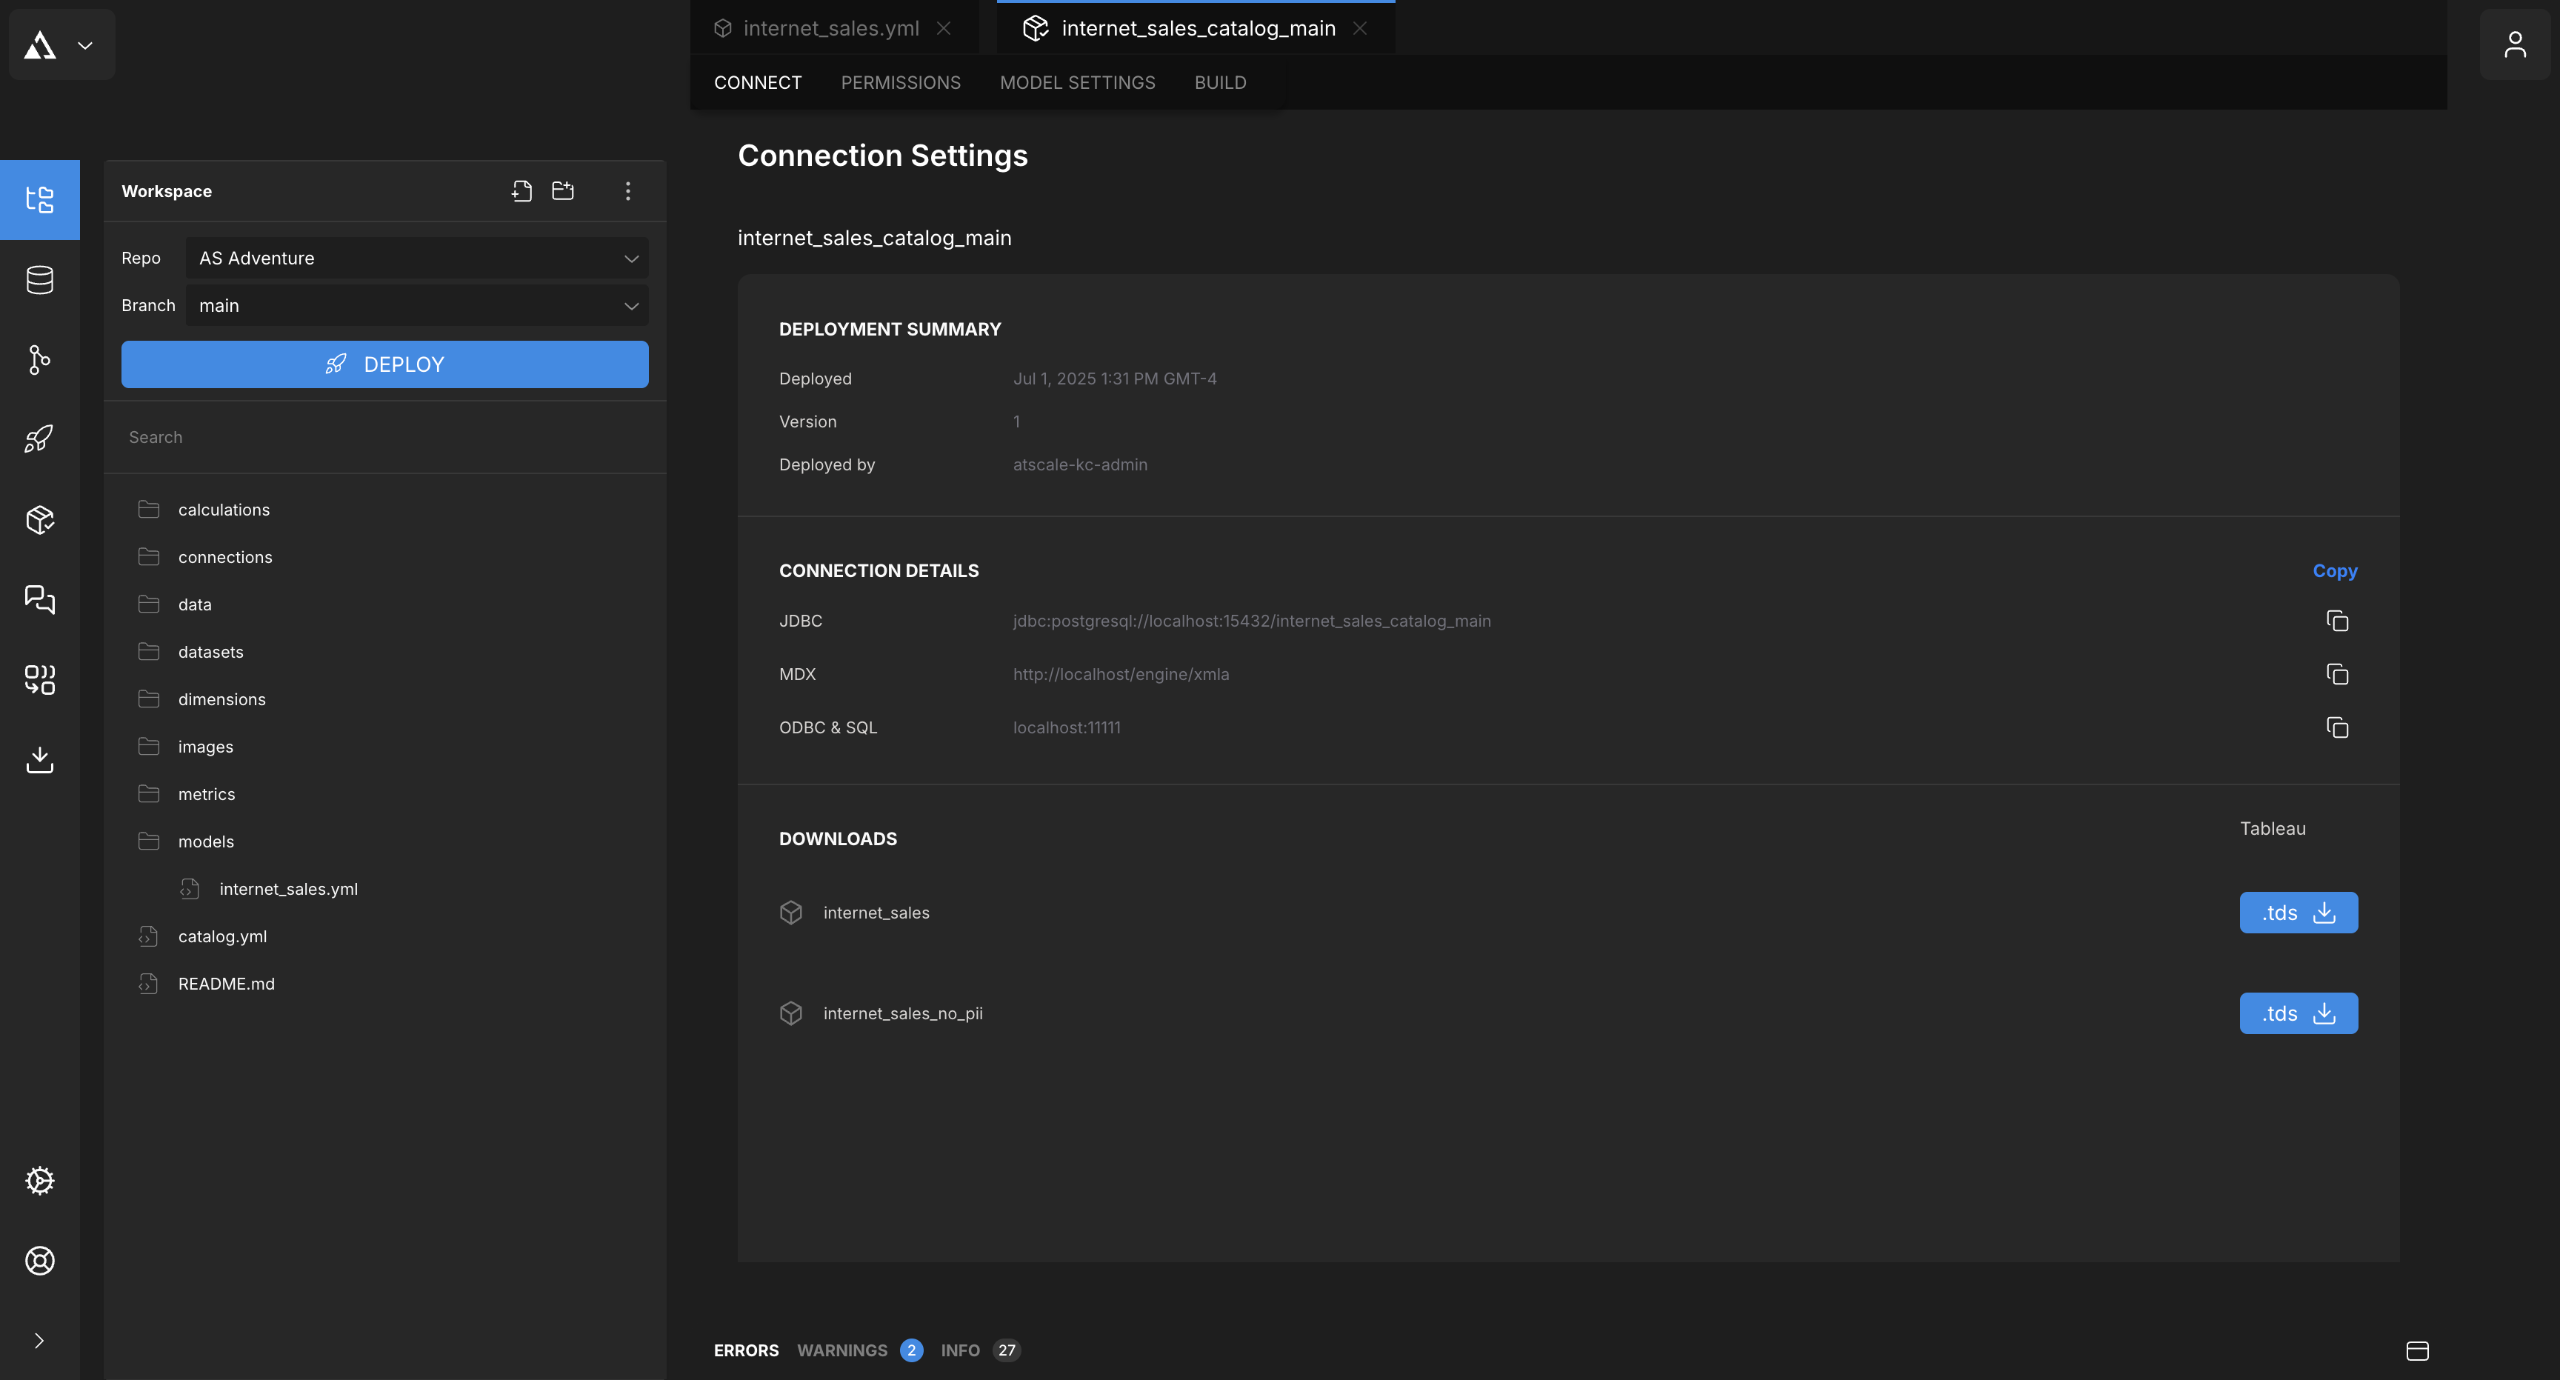Download .tds for internet_sales_no_pii
The width and height of the screenshot is (2560, 1380).
coord(2298,1014)
